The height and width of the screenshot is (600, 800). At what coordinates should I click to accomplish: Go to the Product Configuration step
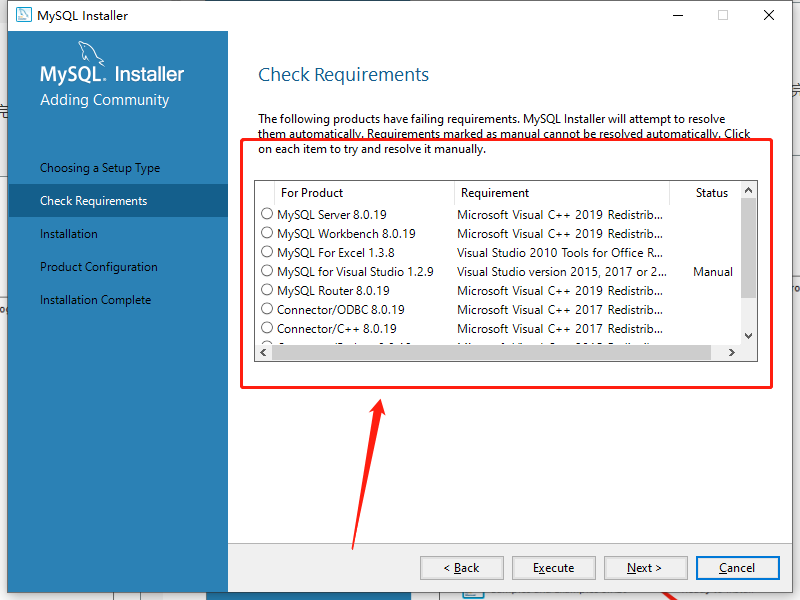[99, 267]
